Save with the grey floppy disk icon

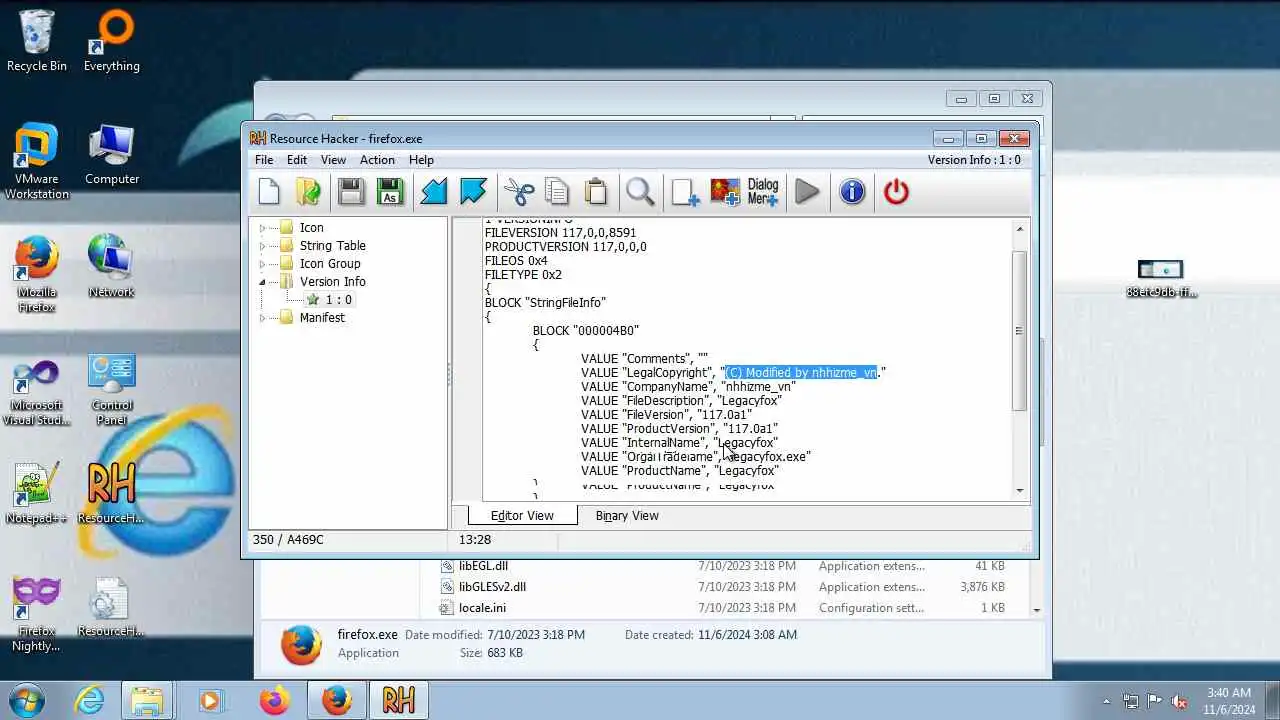351,192
